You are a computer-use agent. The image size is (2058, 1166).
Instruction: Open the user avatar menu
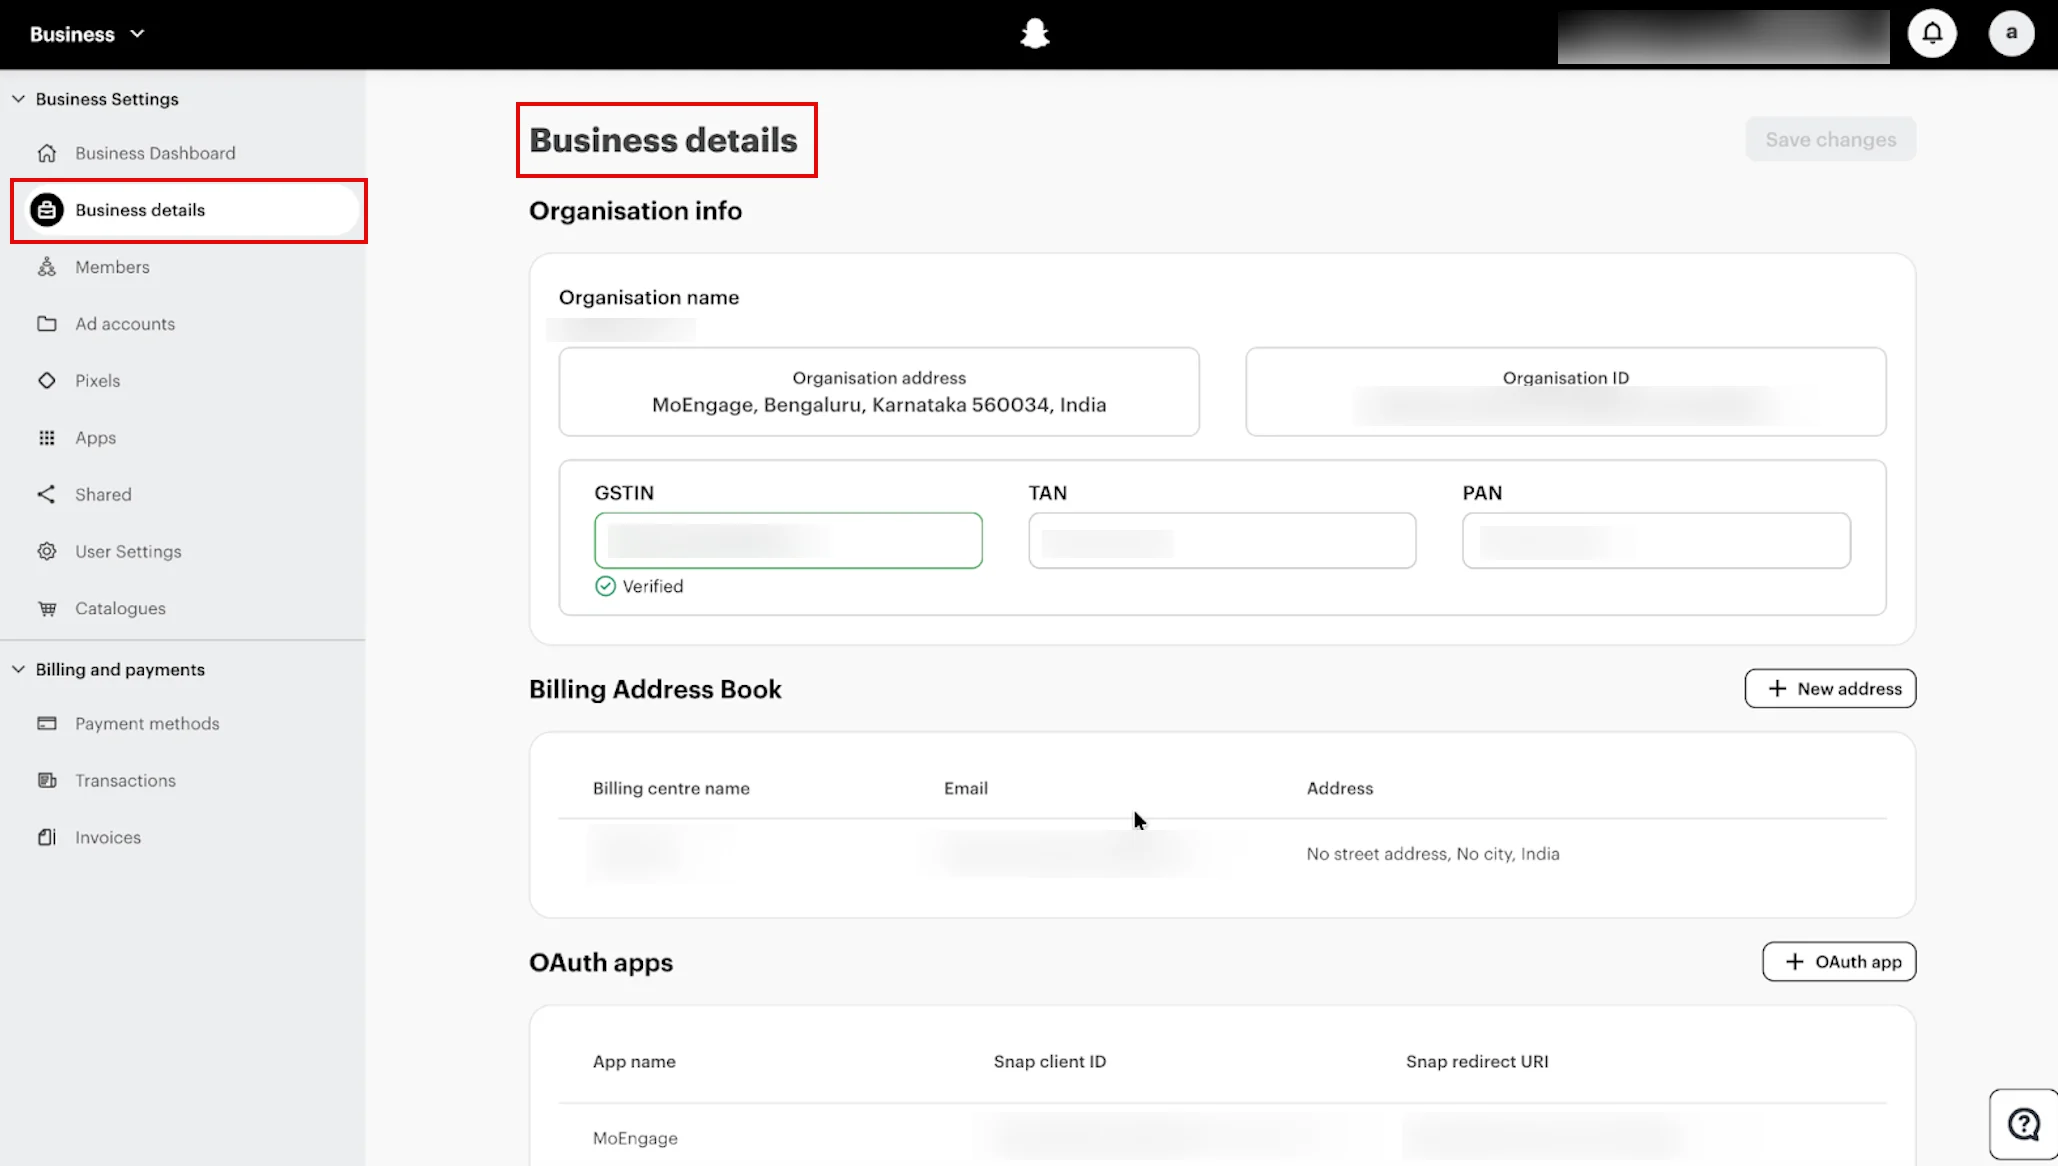(x=2011, y=34)
